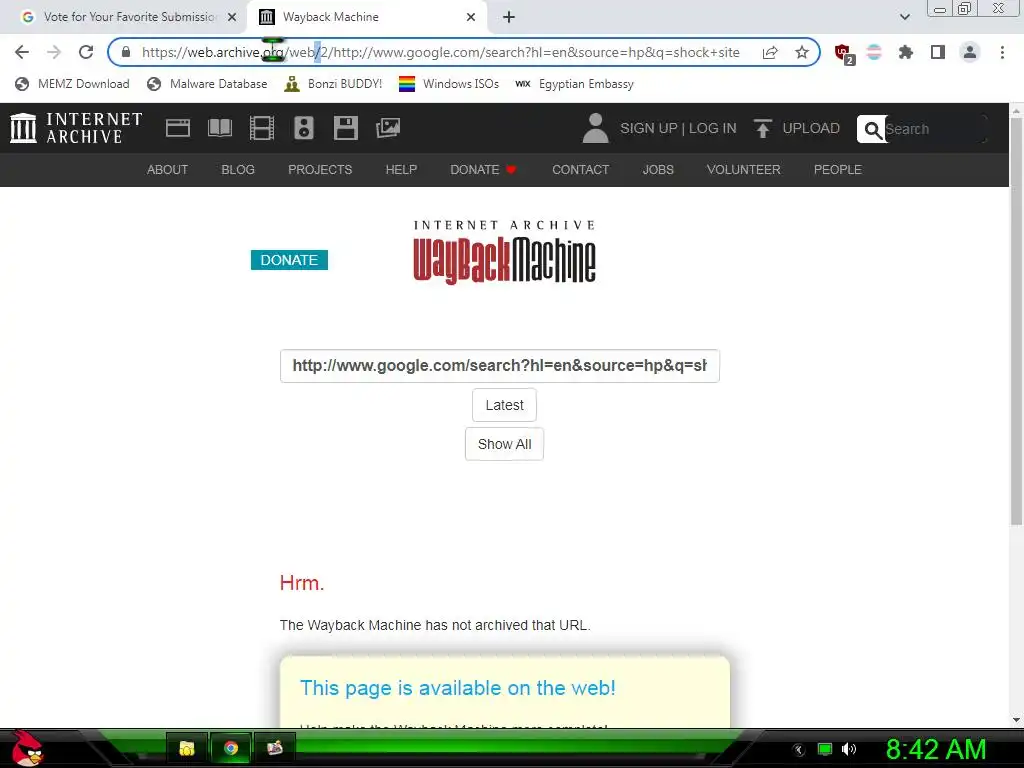1024x768 pixels.
Task: Open the Software floppy disk icon
Action: click(x=345, y=128)
